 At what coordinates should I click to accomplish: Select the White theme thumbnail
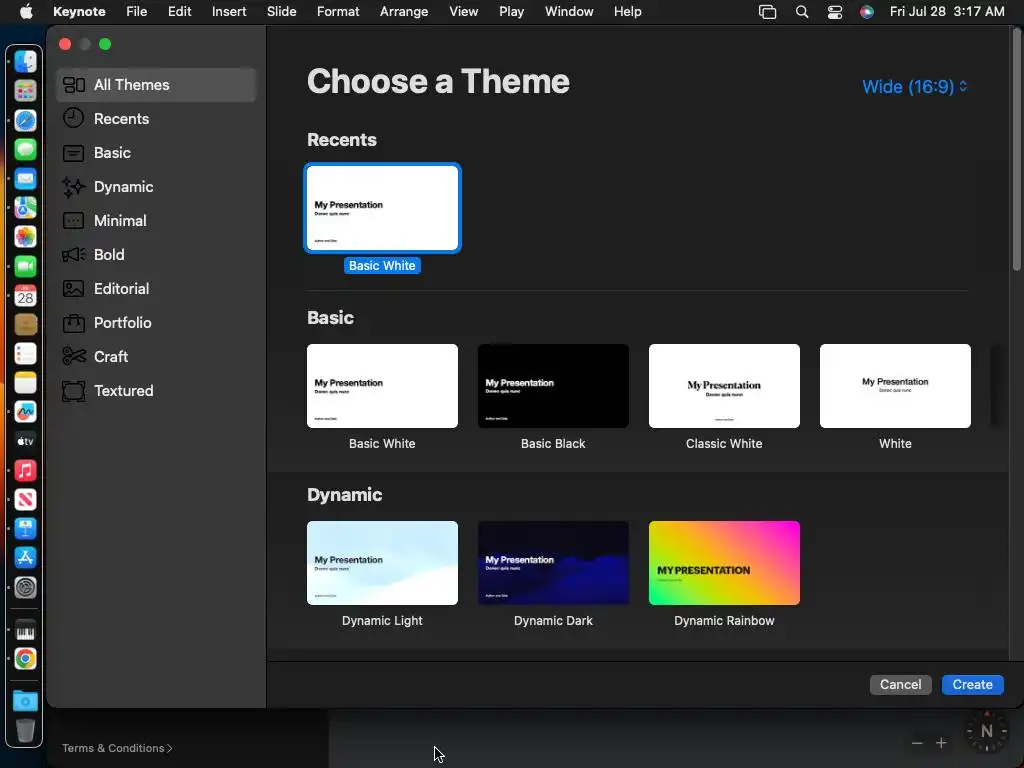tap(895, 386)
